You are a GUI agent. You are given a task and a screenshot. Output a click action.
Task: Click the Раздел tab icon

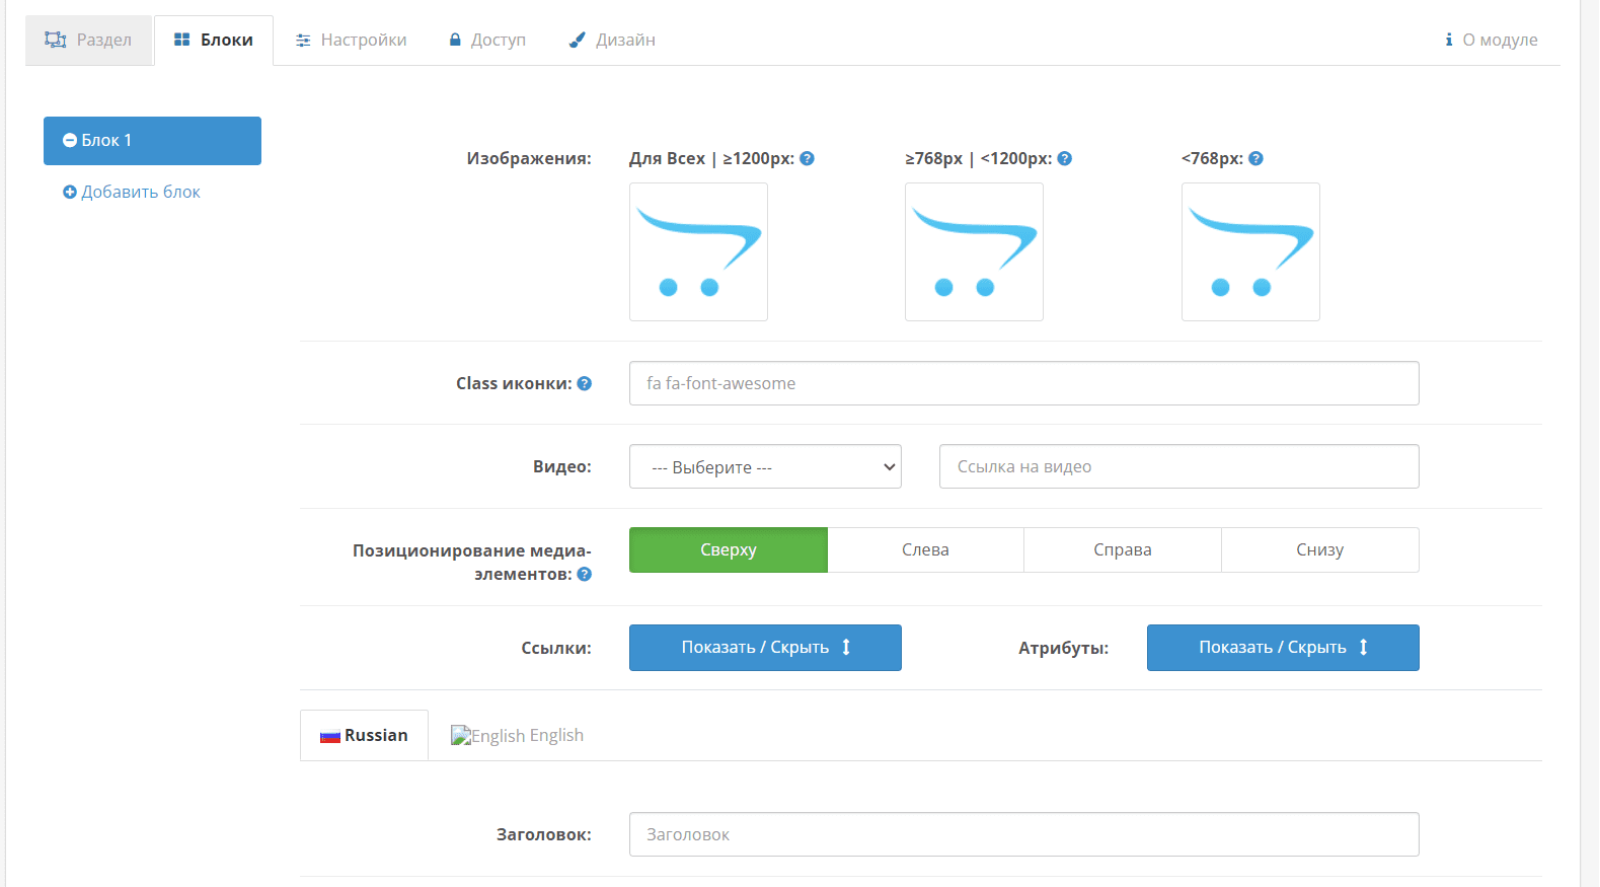55,40
